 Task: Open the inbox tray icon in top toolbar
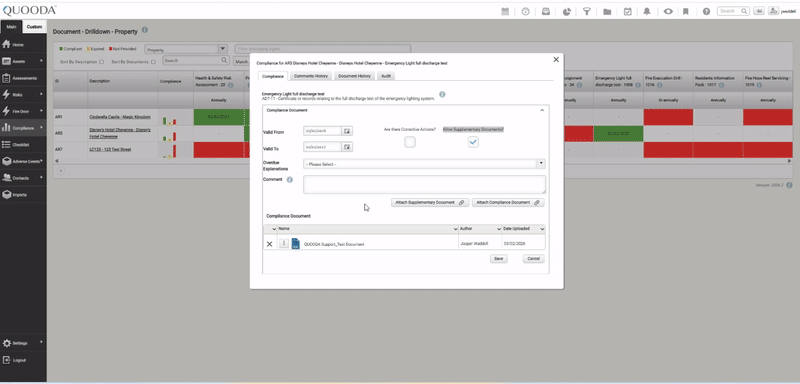[x=546, y=11]
